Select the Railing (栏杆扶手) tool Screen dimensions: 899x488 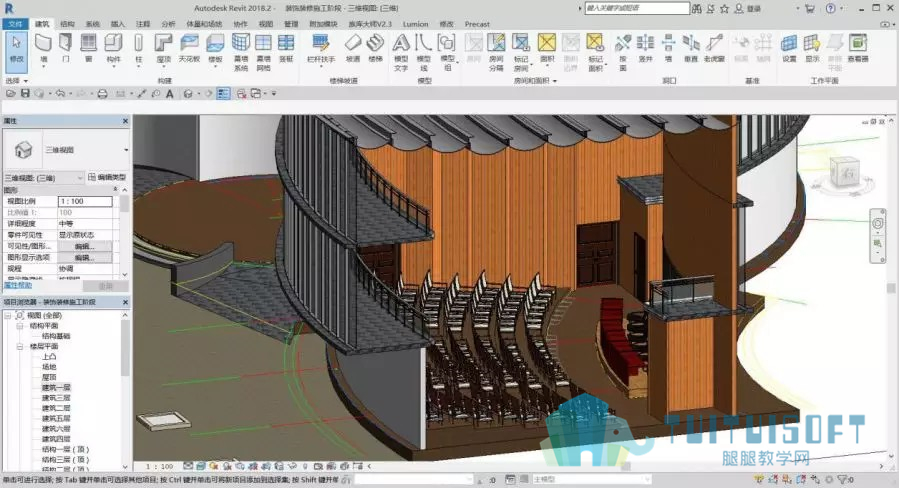tap(320, 48)
